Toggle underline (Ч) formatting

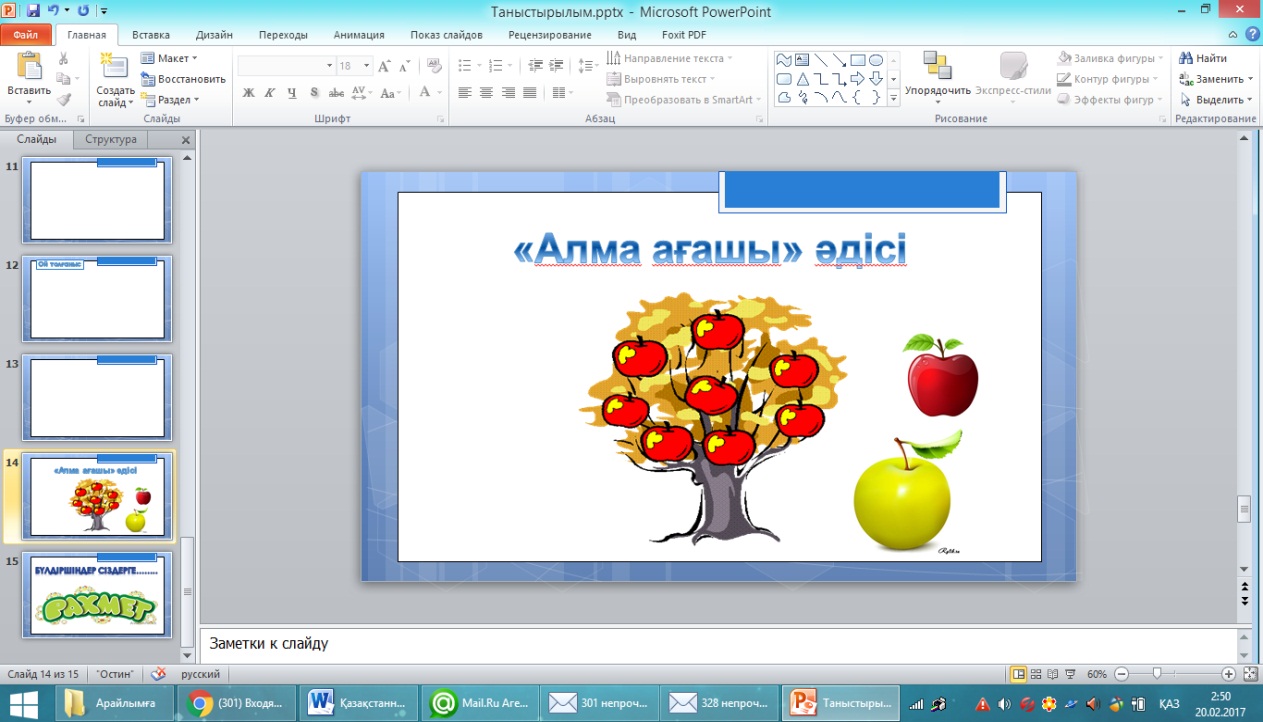(x=292, y=93)
